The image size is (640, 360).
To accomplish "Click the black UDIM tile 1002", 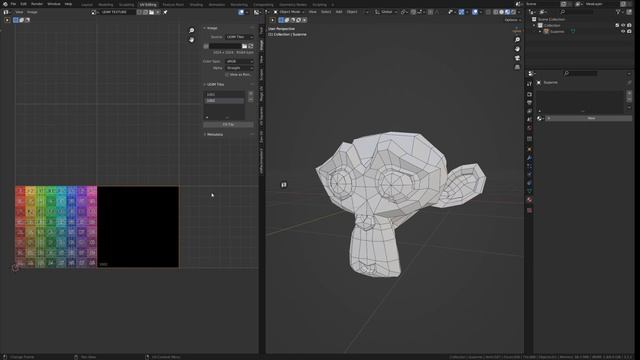I will point(138,227).
